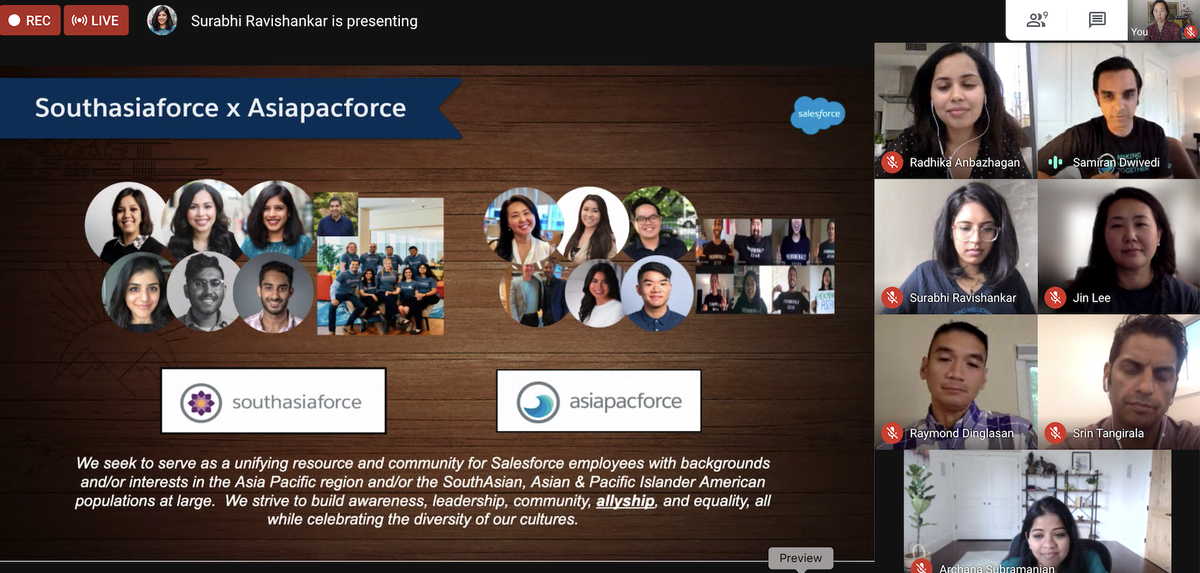This screenshot has height=573, width=1200.
Task: Select Radhika Anbazhagan's video tile
Action: point(955,111)
